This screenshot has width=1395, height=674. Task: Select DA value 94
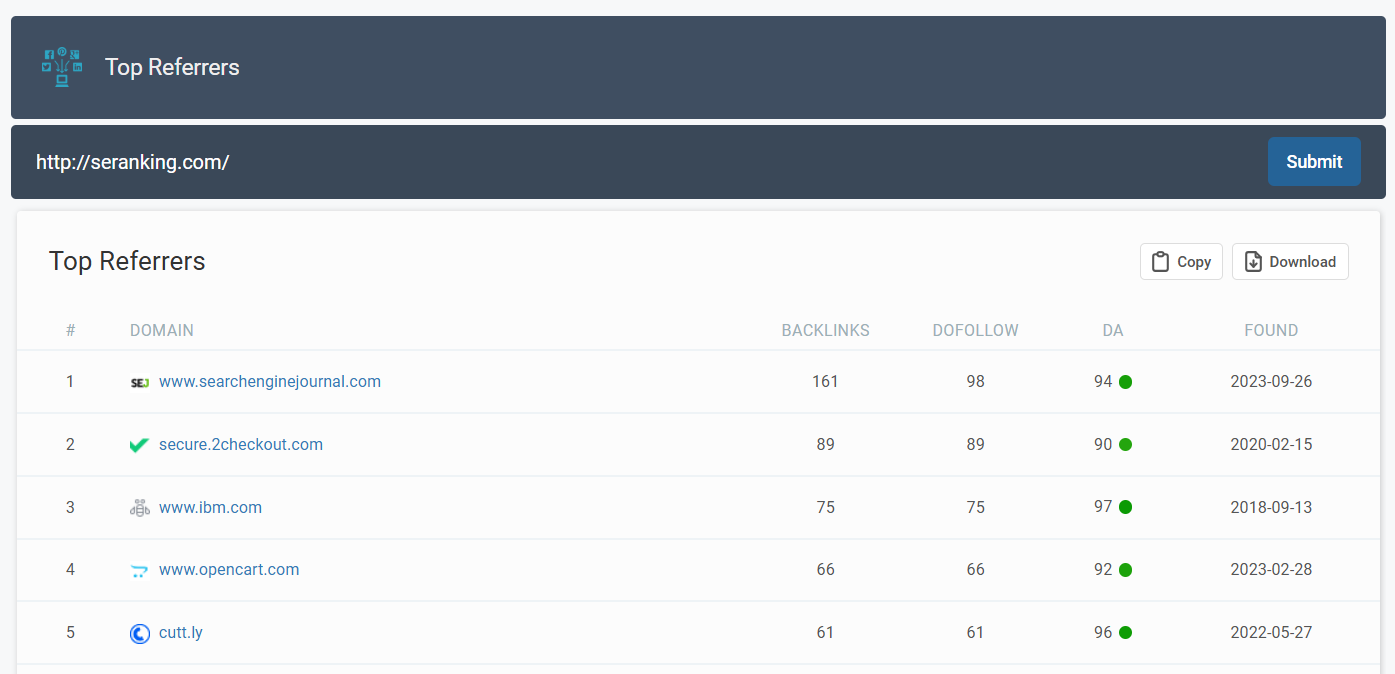click(1103, 382)
